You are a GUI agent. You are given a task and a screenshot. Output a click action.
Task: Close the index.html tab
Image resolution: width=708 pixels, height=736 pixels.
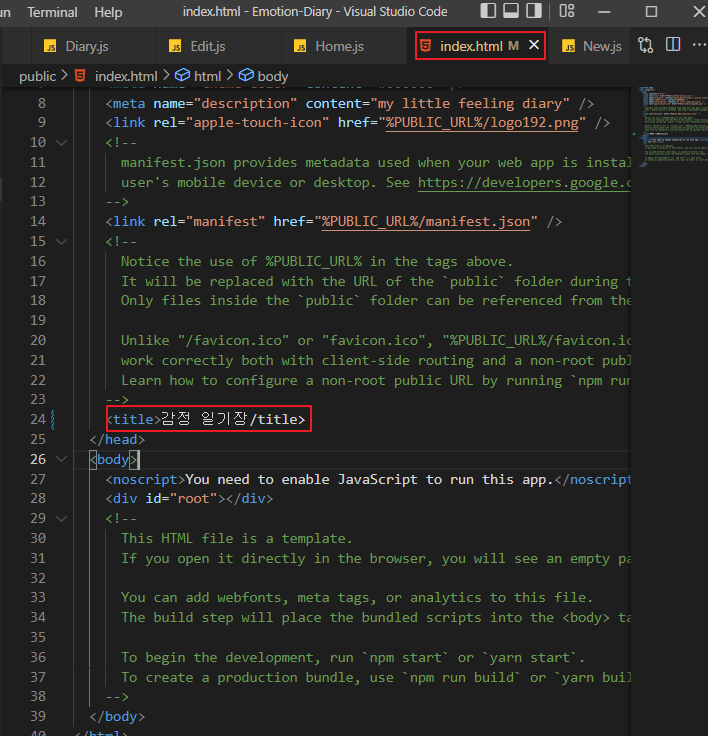coord(534,45)
